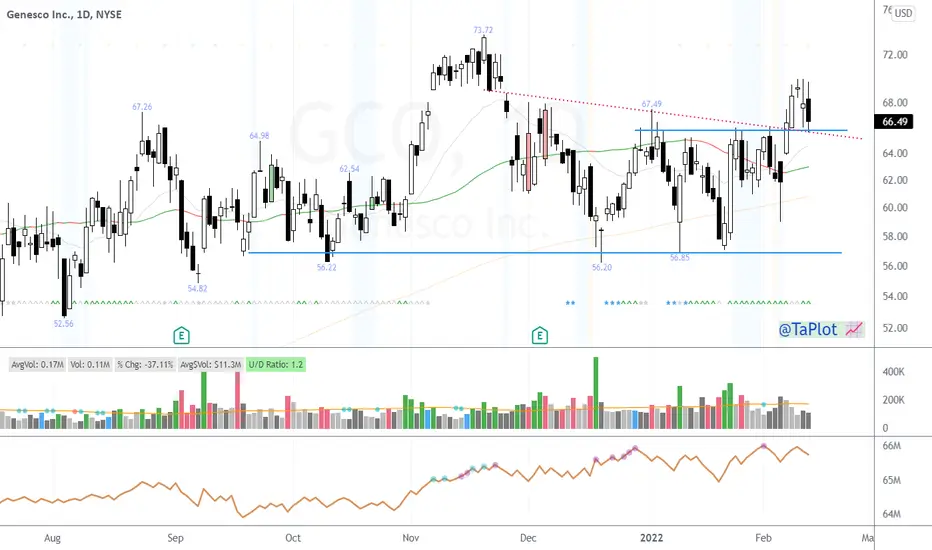Select the 62.54 price label
The width and height of the screenshot is (932, 550).
[x=350, y=169]
